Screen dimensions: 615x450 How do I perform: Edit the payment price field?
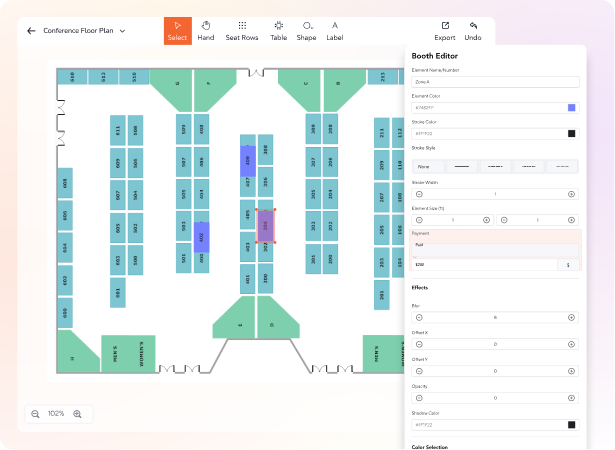484,265
